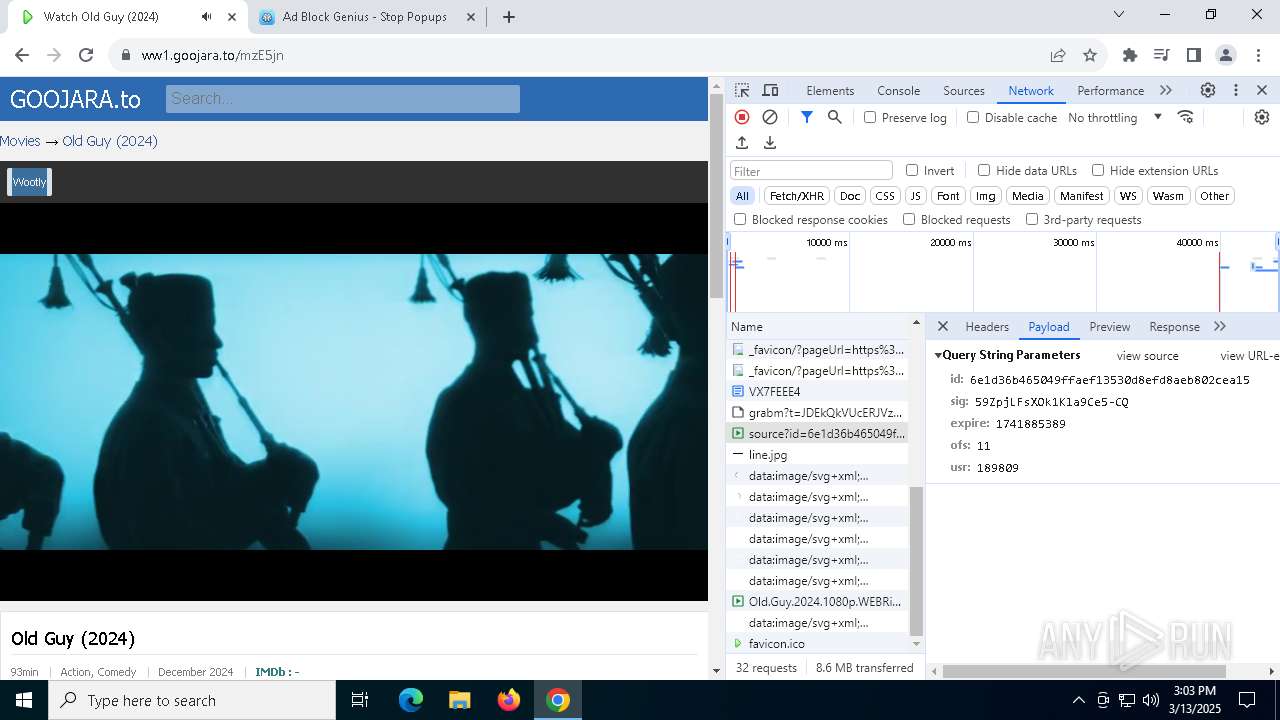Check Blocked requests
The image size is (1280, 720).
coord(909,219)
